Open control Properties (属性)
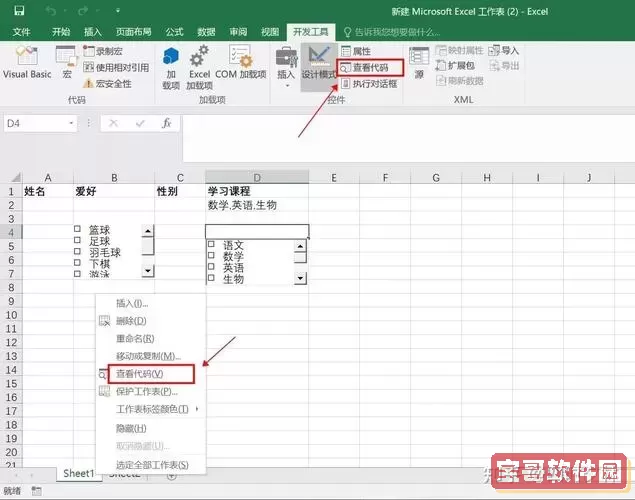This screenshot has width=635, height=500. pyautogui.click(x=356, y=51)
